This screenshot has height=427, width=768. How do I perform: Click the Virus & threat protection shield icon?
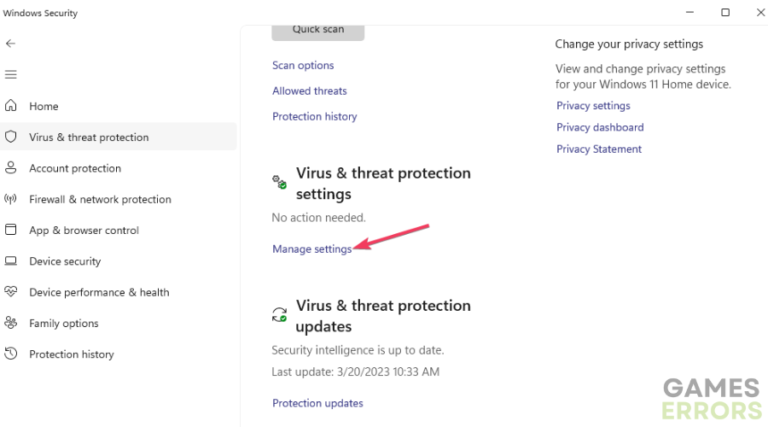11,137
